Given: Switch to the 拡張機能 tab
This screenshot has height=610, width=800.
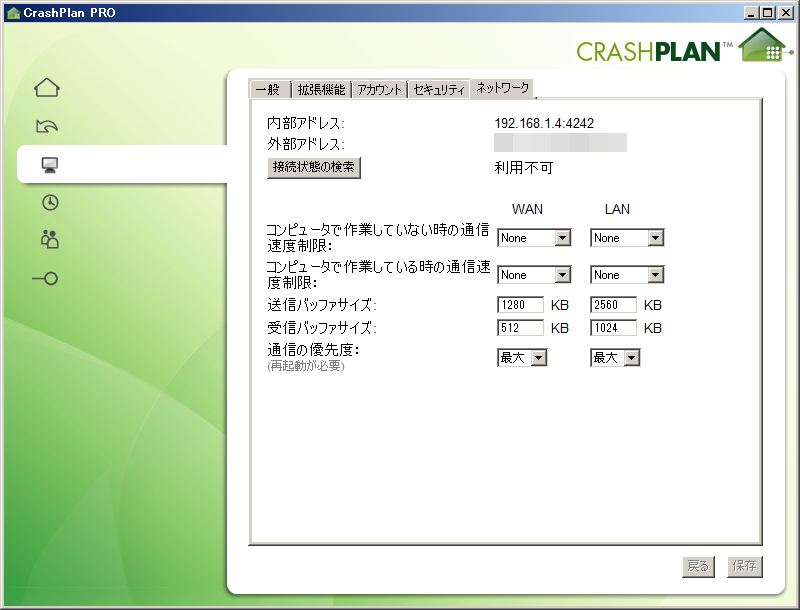Looking at the screenshot, I should click(x=321, y=89).
